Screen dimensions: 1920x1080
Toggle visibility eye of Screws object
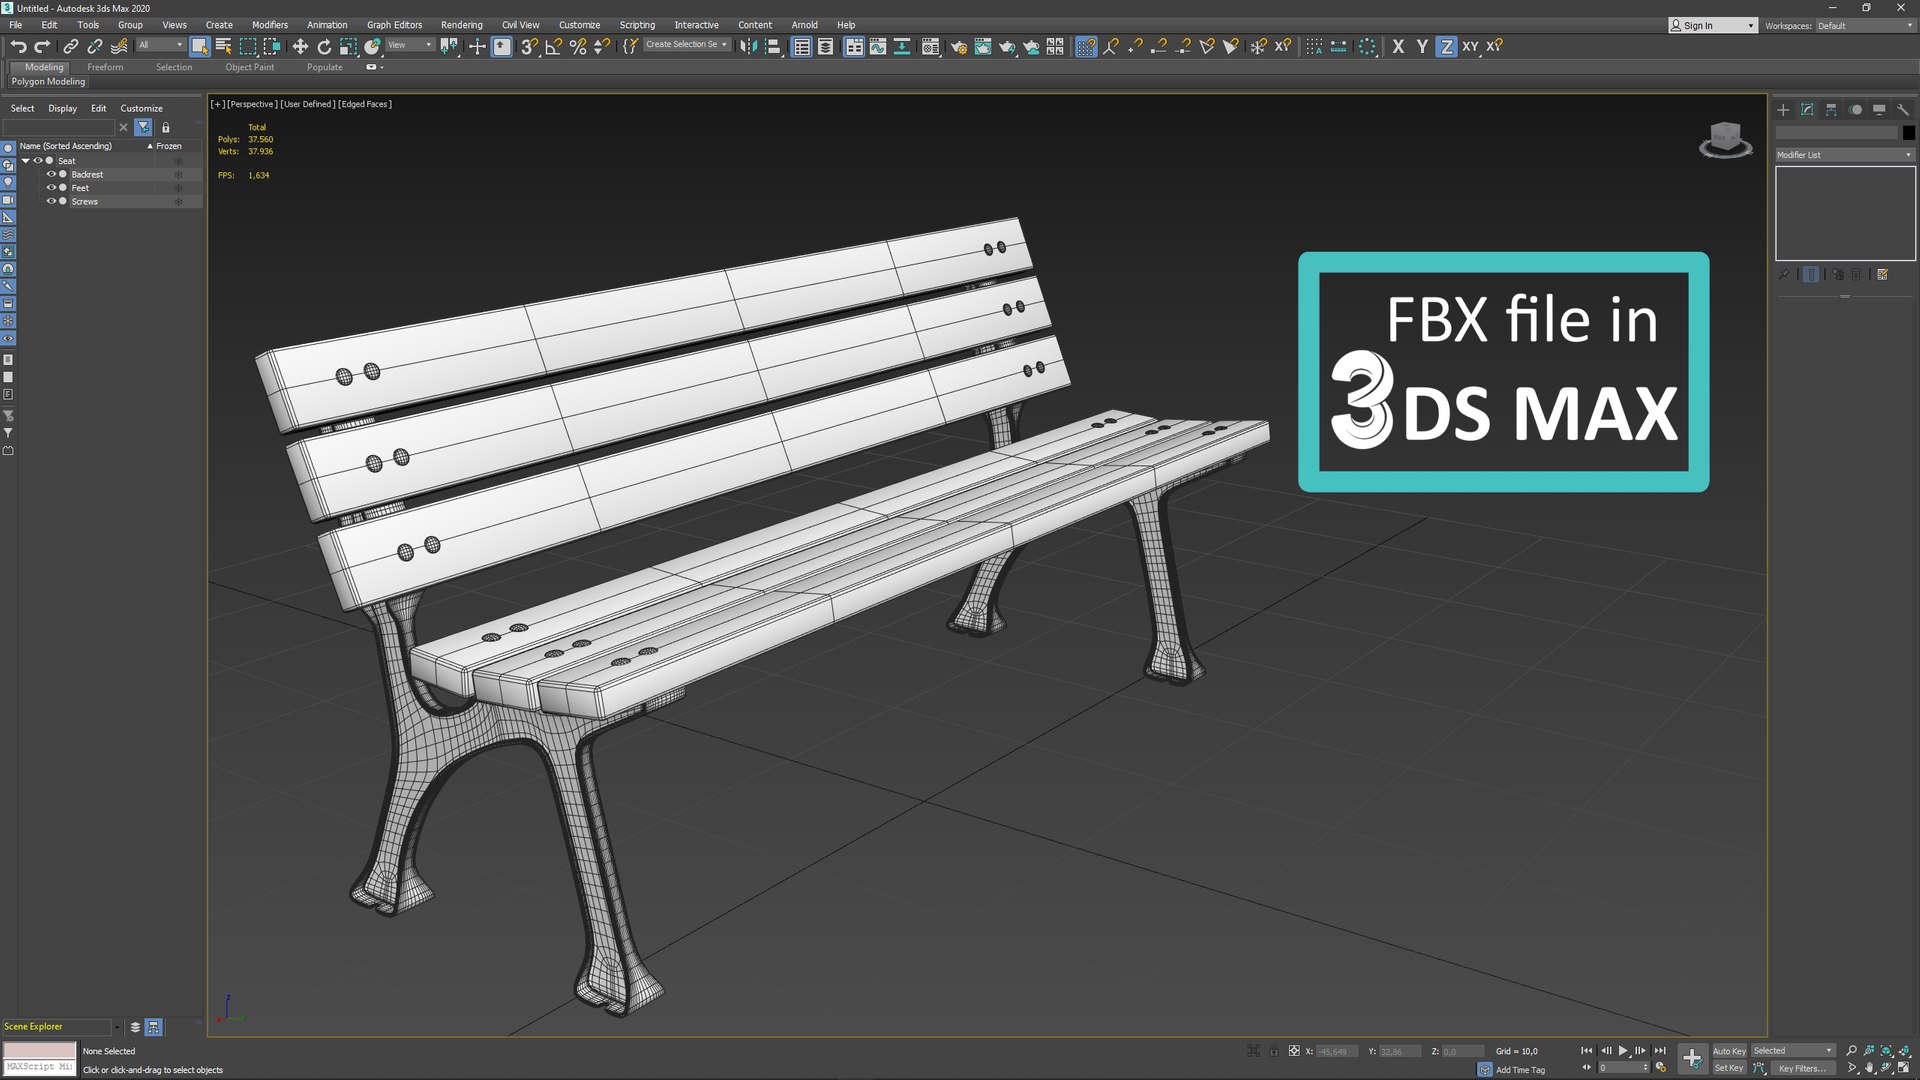pos(51,201)
